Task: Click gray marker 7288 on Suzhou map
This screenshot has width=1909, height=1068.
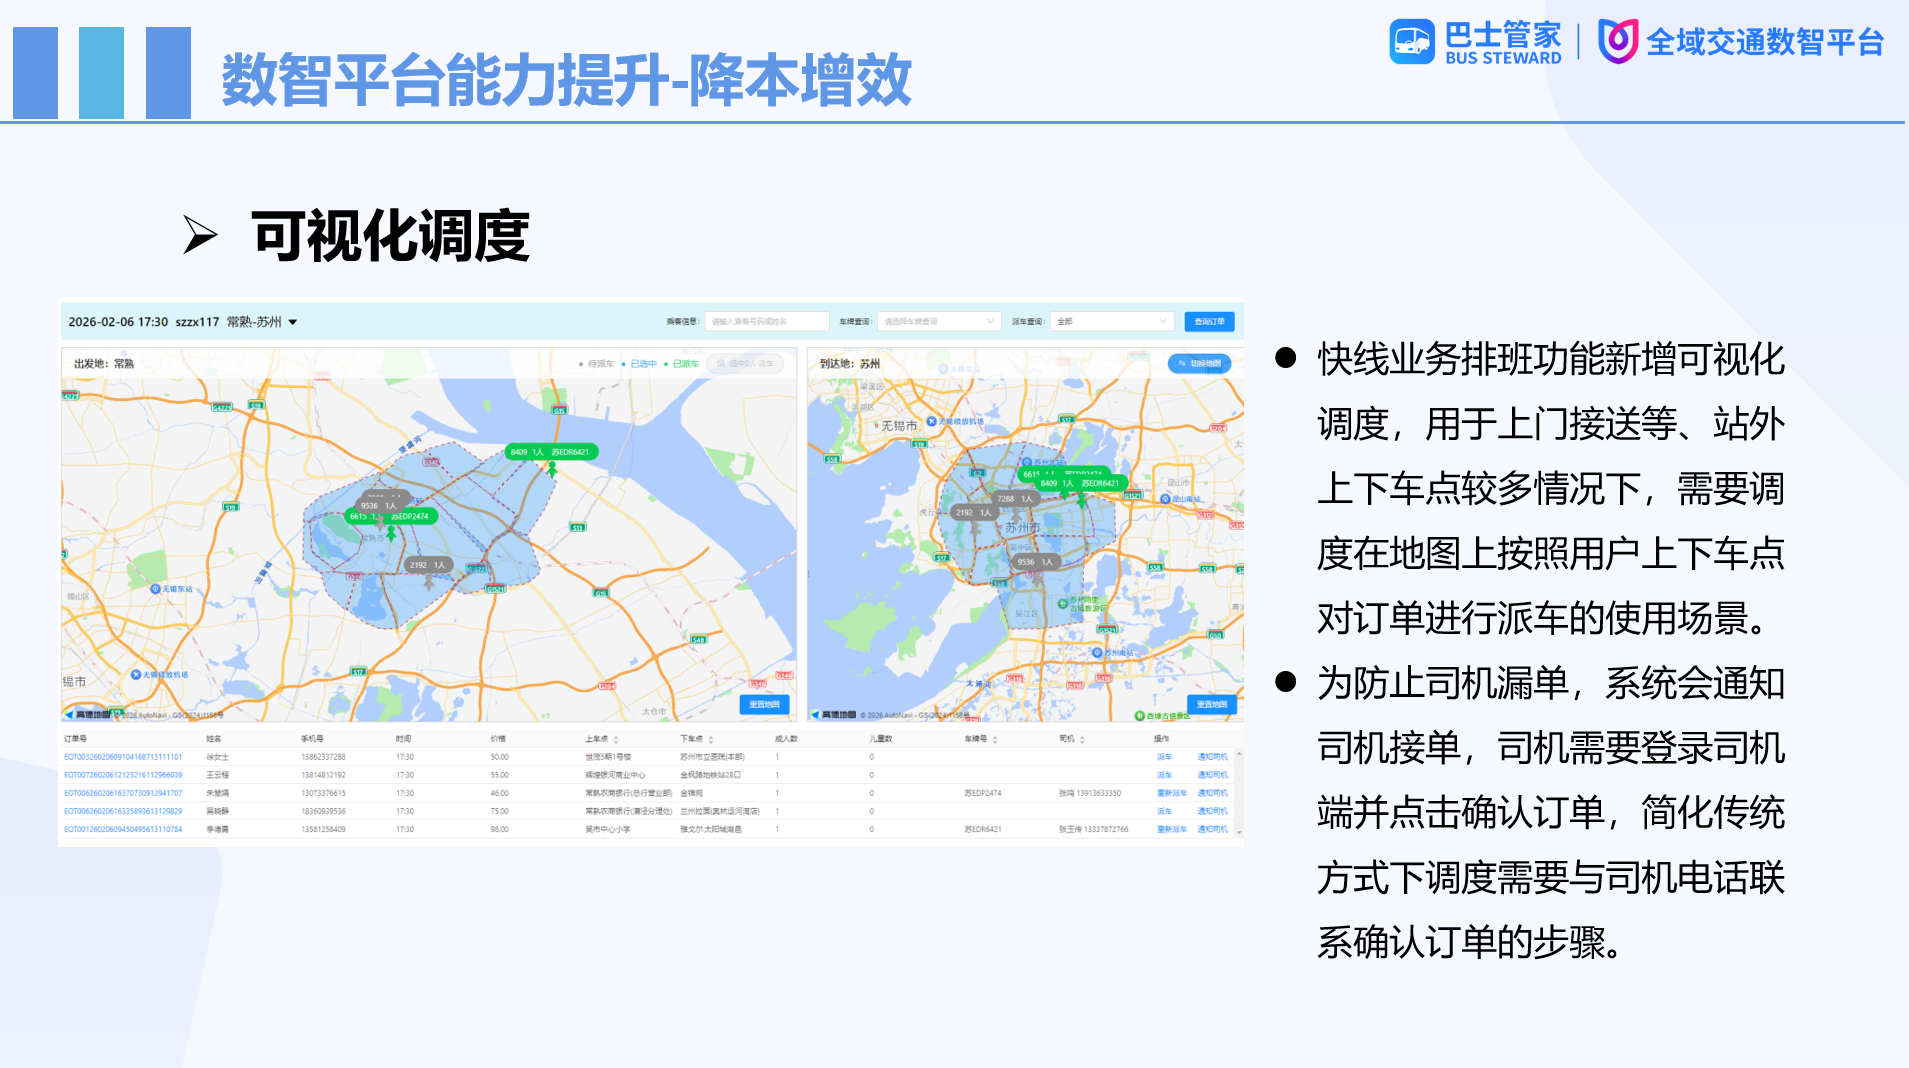Action: pos(1014,499)
